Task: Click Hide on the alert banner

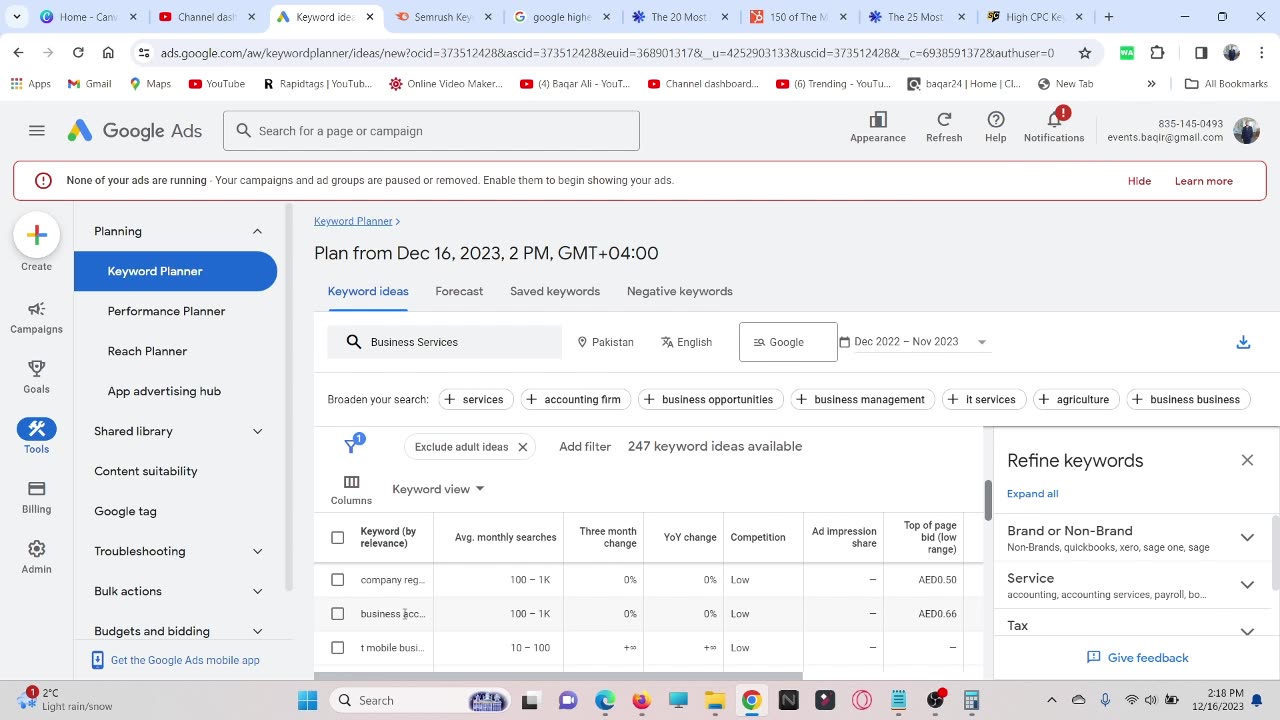Action: (x=1139, y=181)
